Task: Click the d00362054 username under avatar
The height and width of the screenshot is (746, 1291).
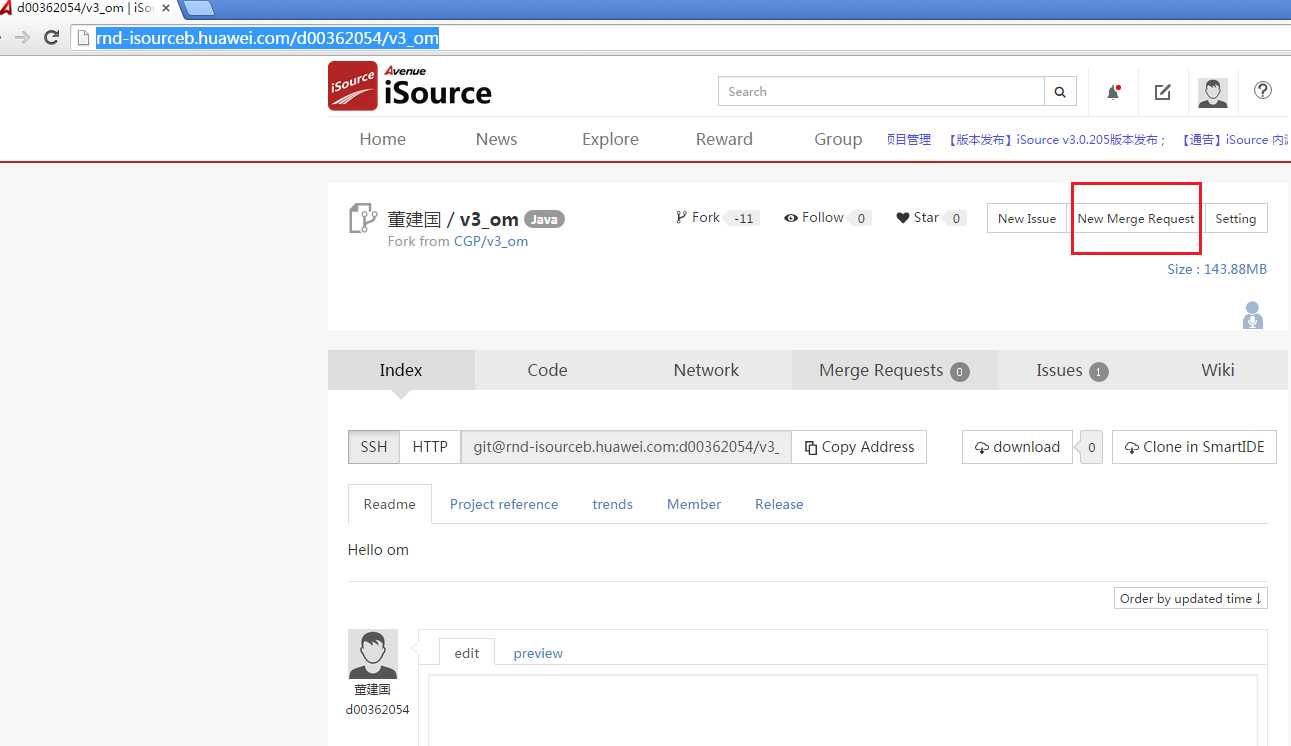Action: tap(377, 709)
